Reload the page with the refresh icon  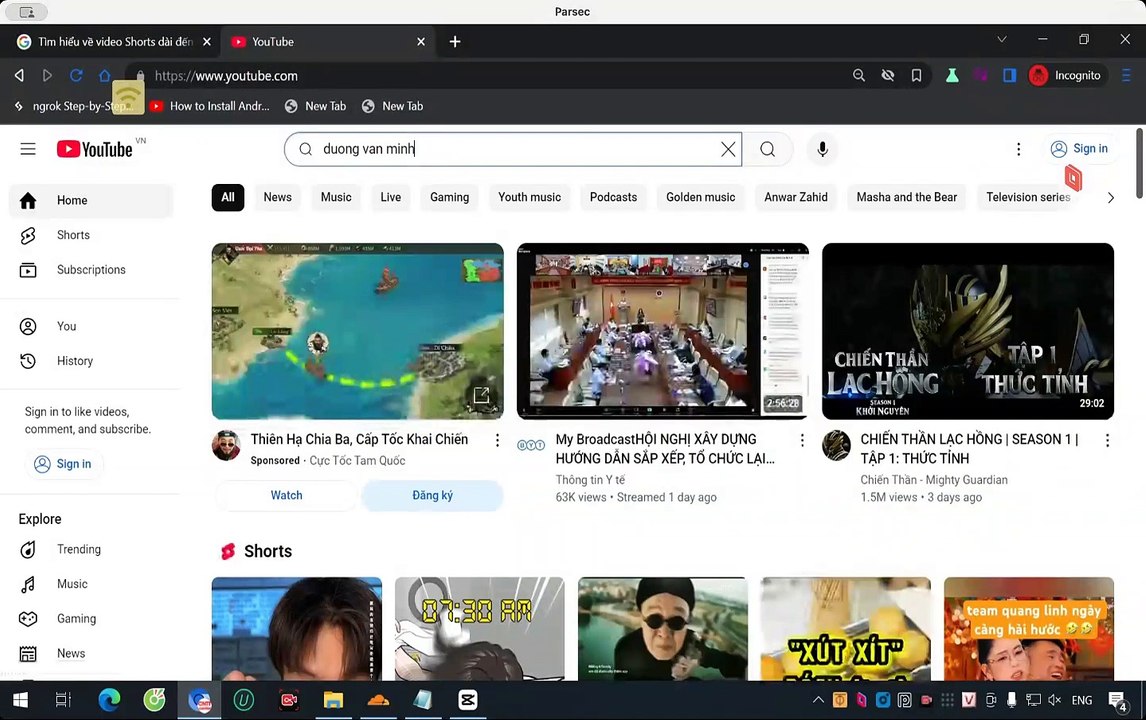point(76,75)
